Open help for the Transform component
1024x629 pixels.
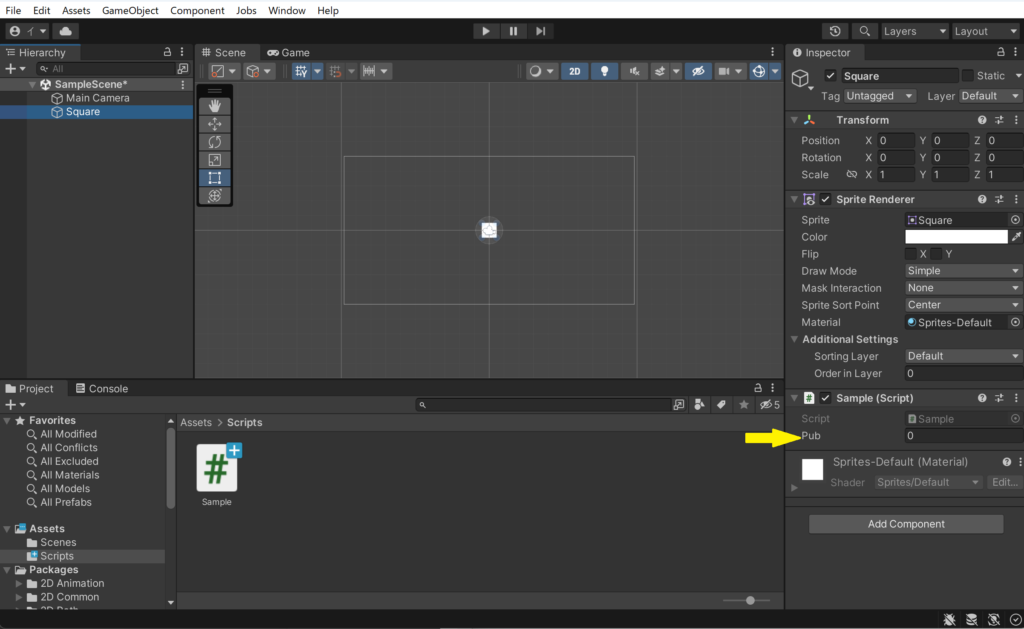coord(982,120)
